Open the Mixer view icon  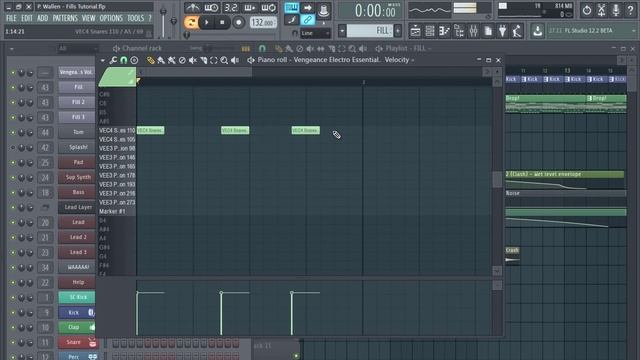(x=473, y=31)
